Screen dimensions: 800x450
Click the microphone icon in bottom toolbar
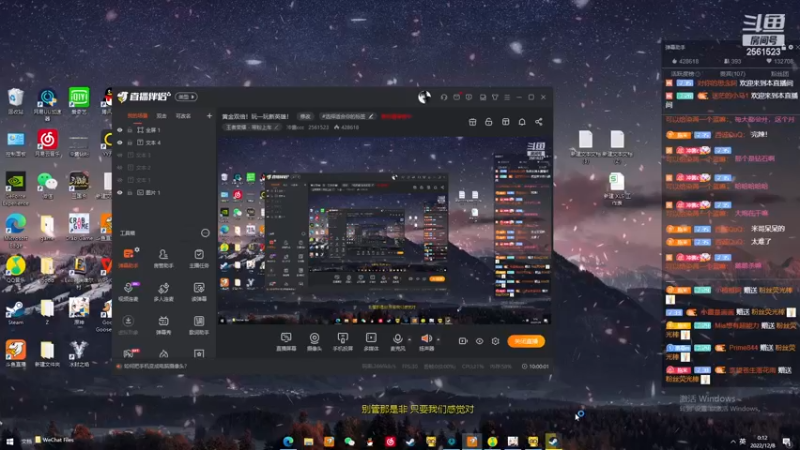point(397,338)
